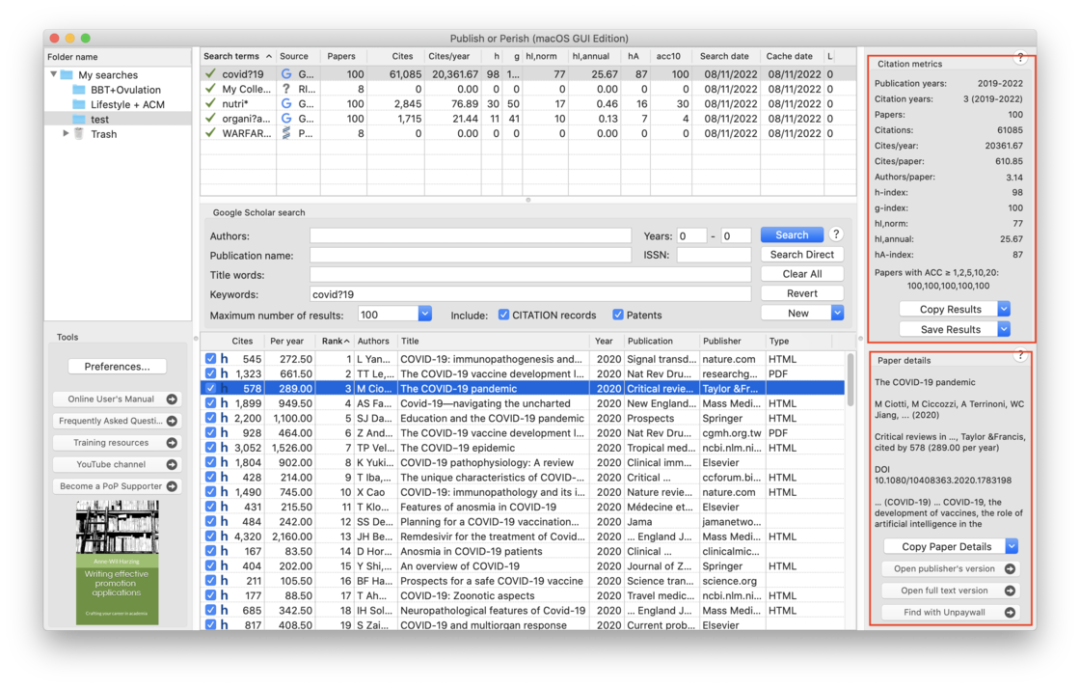
Task: Uncheck the paper ranked 2 by TT Le
Action: click(210, 373)
